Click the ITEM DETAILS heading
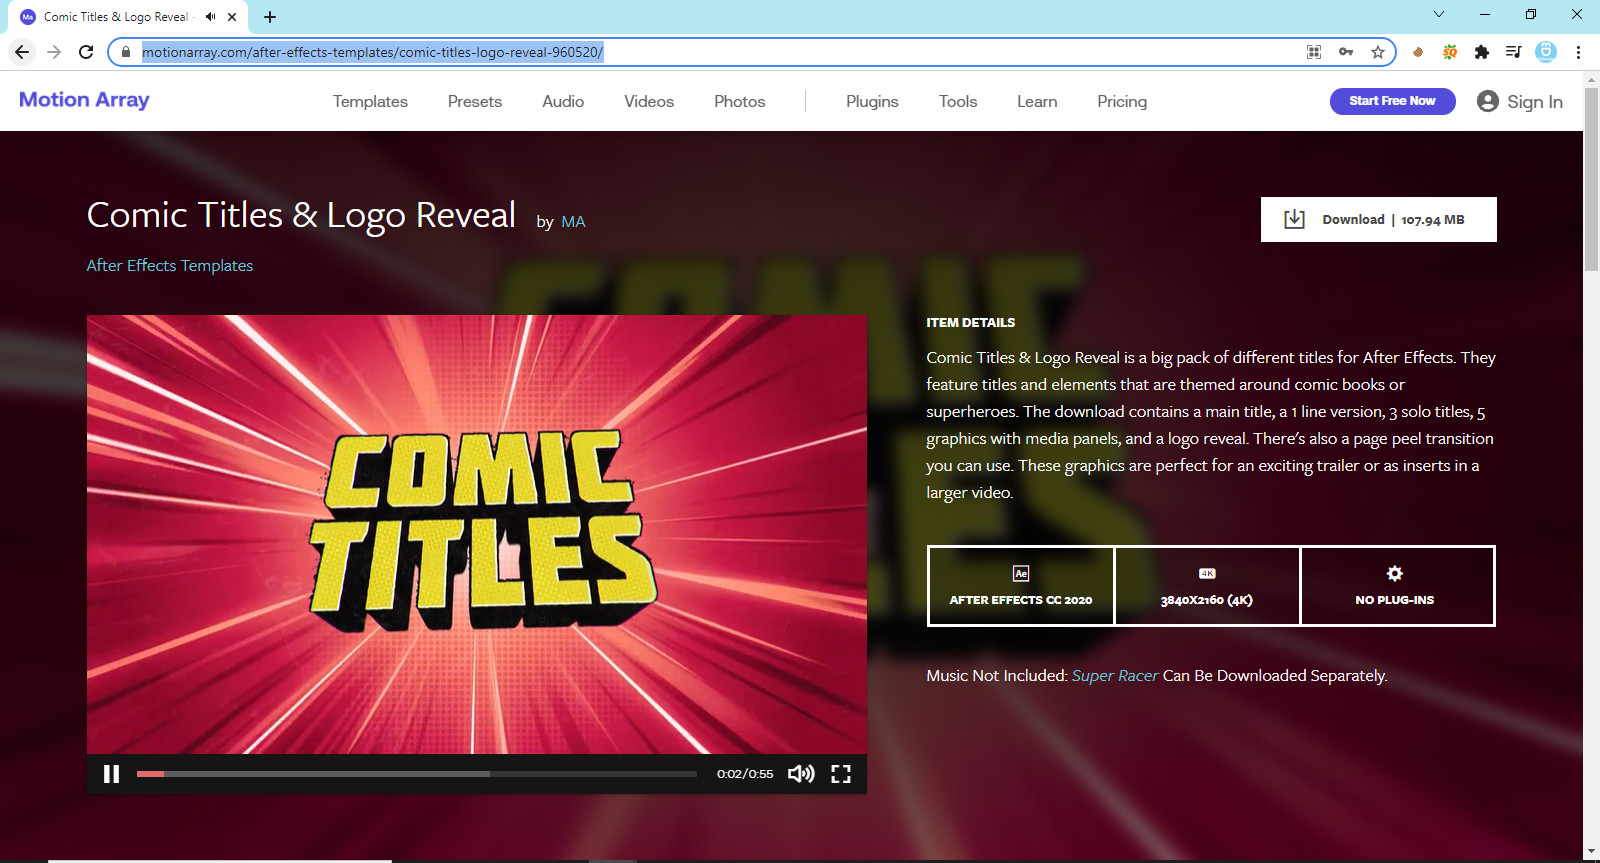 (x=970, y=323)
